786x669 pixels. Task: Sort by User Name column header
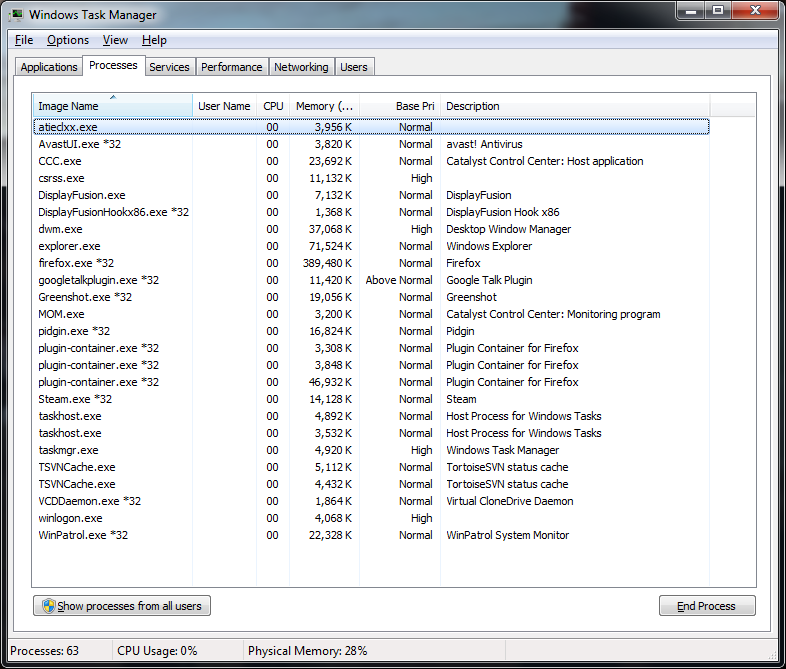pyautogui.click(x=224, y=106)
